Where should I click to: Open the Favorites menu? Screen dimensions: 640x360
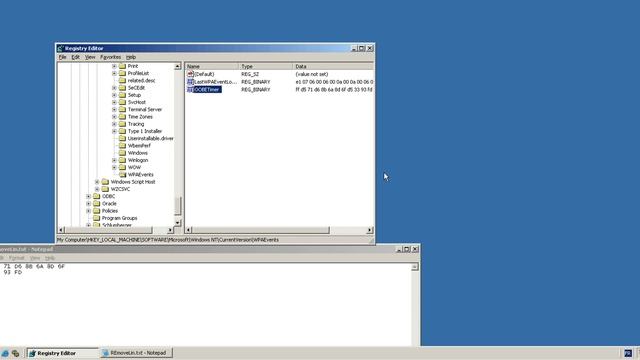click(111, 57)
